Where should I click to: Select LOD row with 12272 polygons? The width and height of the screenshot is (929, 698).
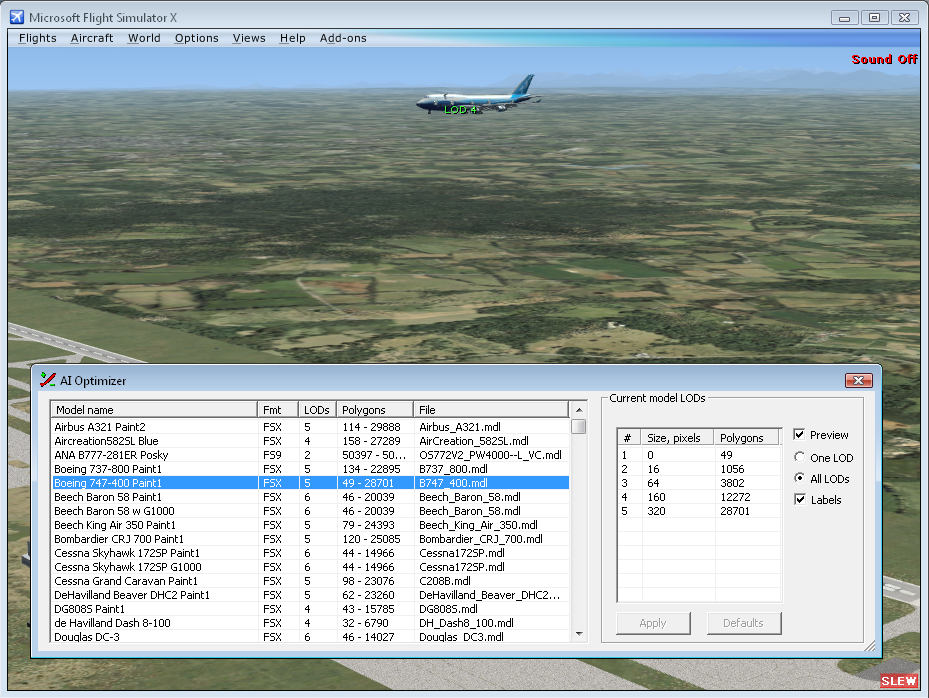pos(699,497)
